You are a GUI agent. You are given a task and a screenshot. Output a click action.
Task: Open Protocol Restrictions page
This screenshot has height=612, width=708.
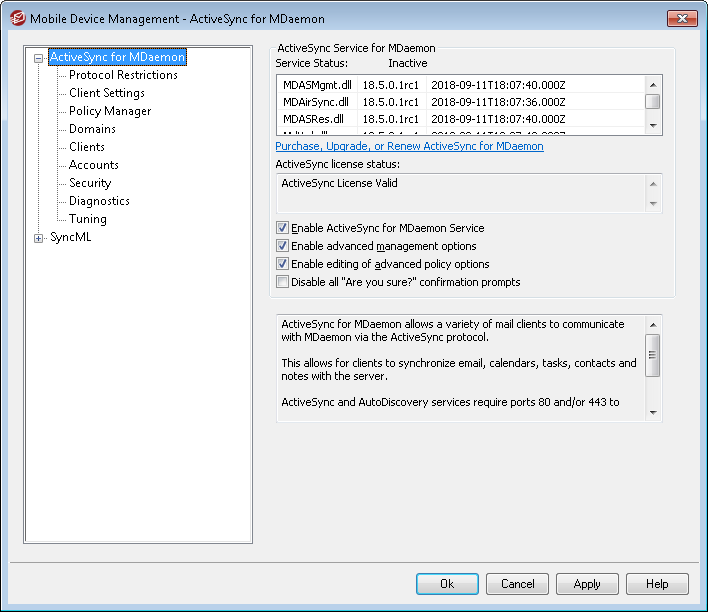pyautogui.click(x=123, y=75)
